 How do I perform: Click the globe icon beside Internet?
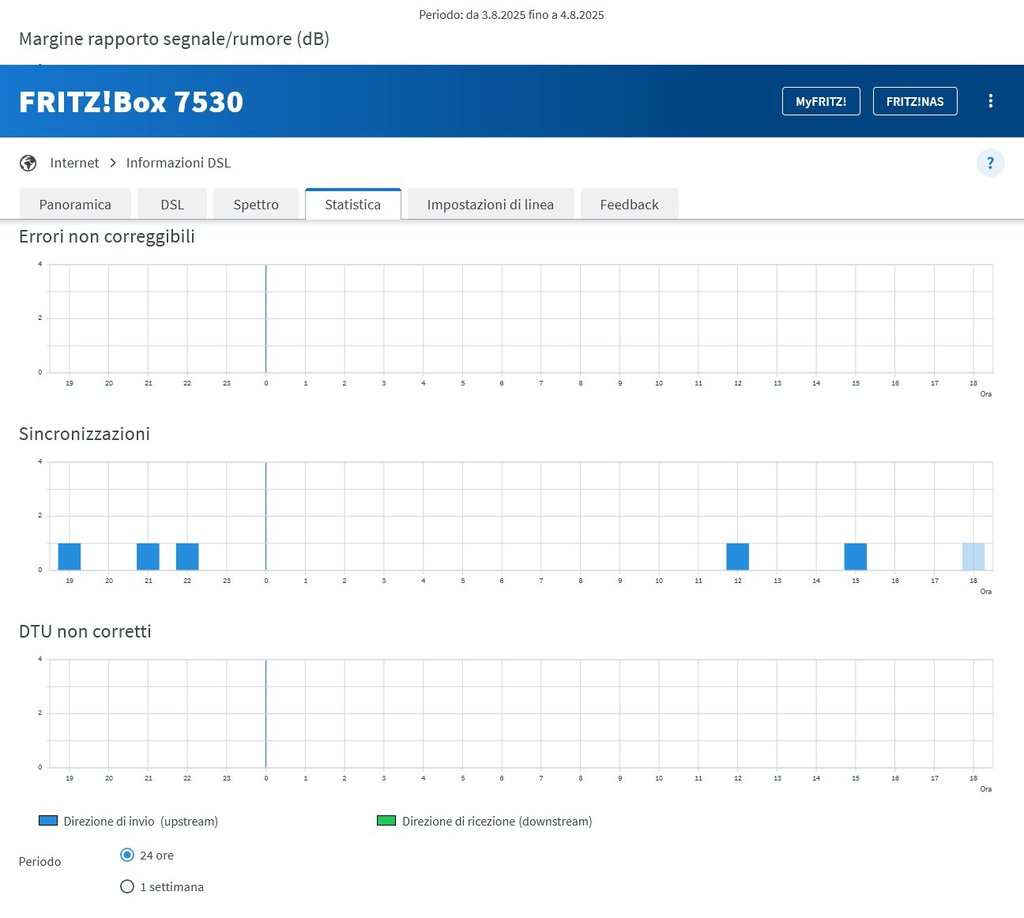[x=28, y=163]
